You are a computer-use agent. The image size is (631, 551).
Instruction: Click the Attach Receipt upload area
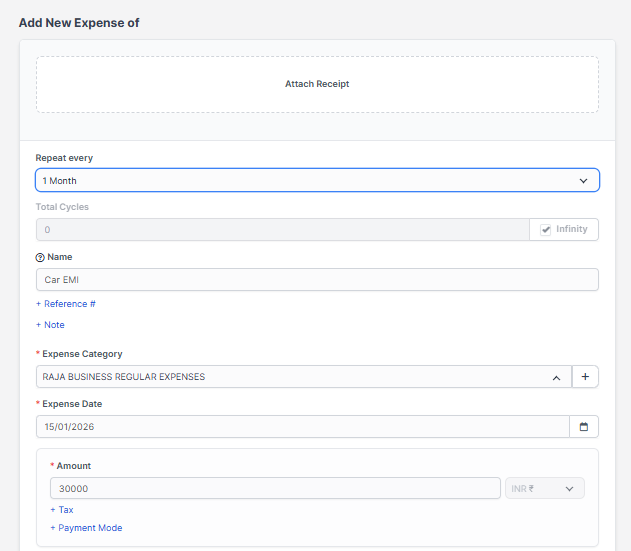(317, 84)
